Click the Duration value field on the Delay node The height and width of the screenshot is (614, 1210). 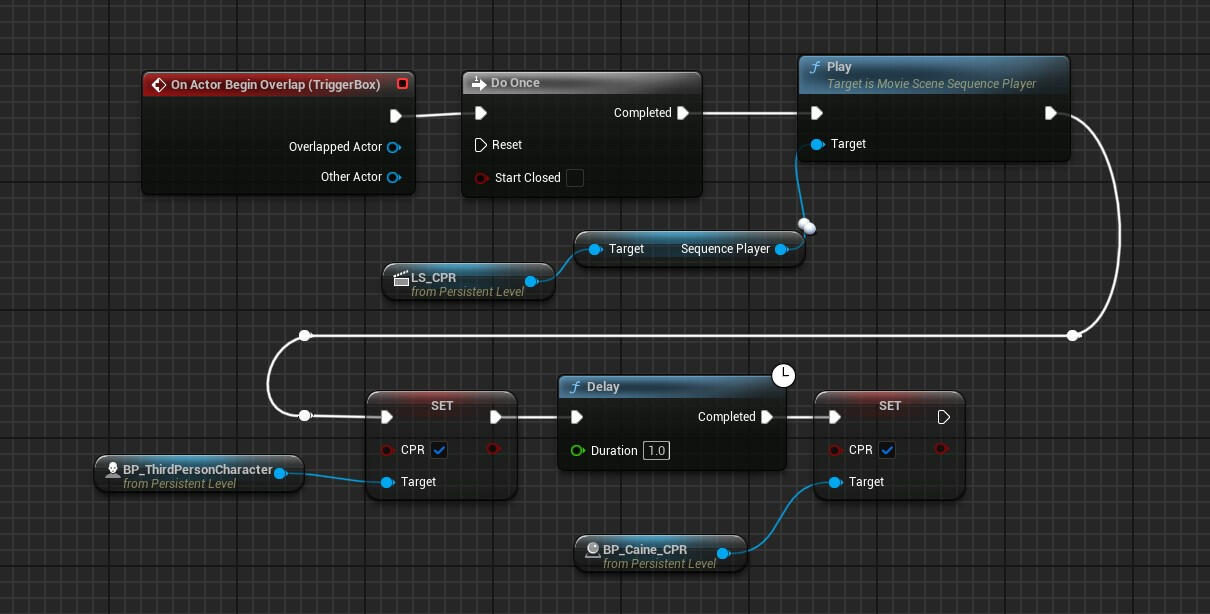click(656, 450)
